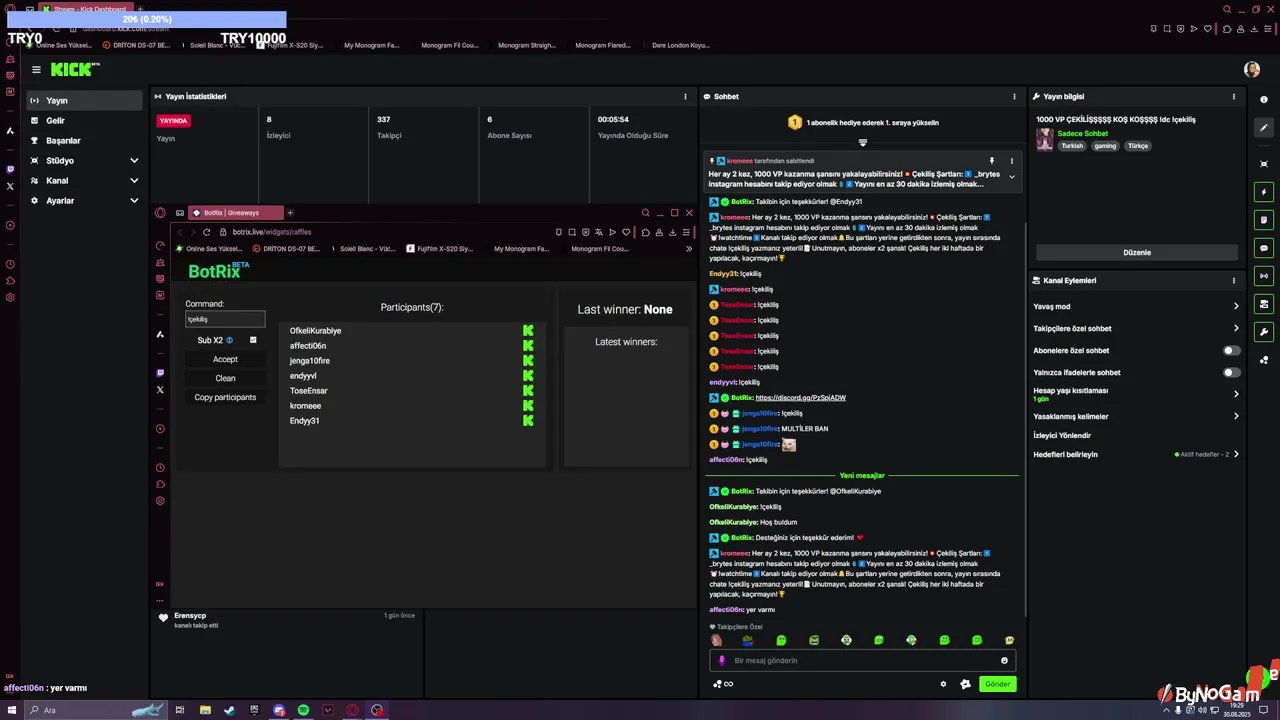Toggle Abonelere özel sohbet switch
The width and height of the screenshot is (1280, 720).
click(1232, 351)
